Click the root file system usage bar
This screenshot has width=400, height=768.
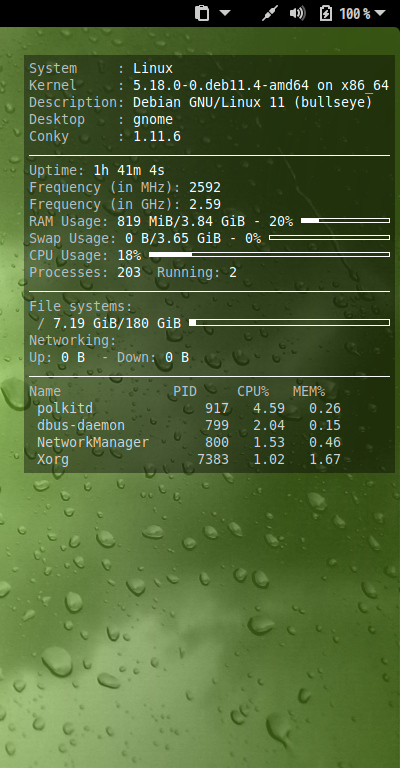pos(289,322)
